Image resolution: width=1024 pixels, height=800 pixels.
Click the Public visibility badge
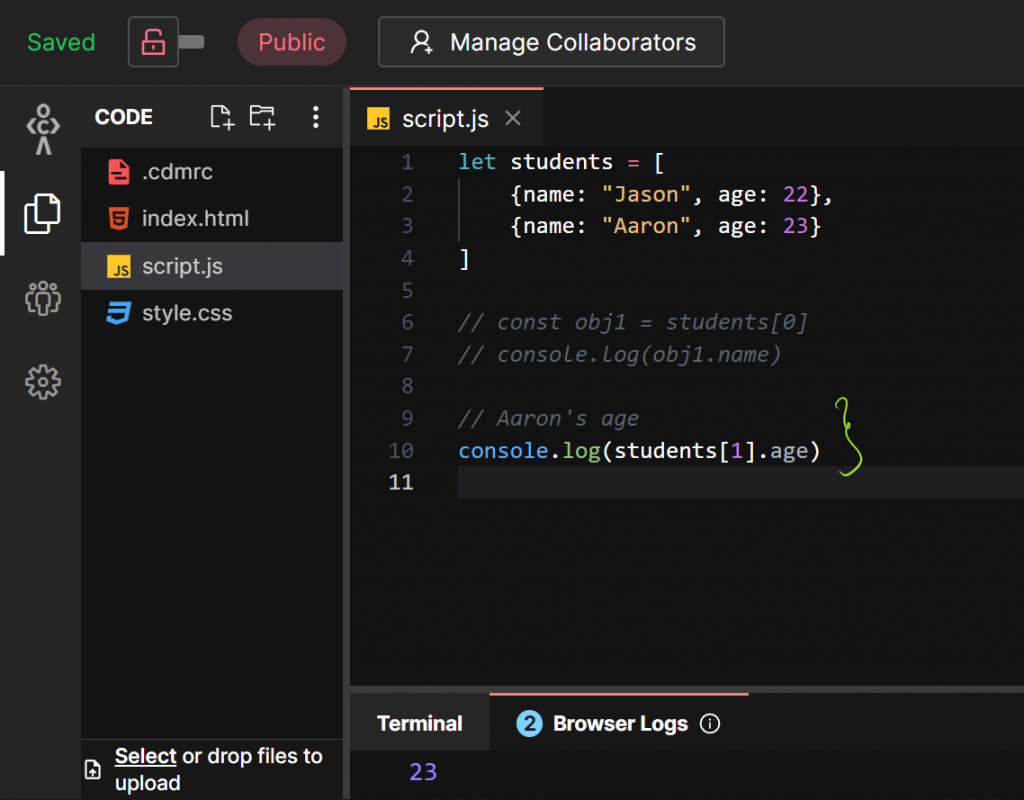click(291, 42)
